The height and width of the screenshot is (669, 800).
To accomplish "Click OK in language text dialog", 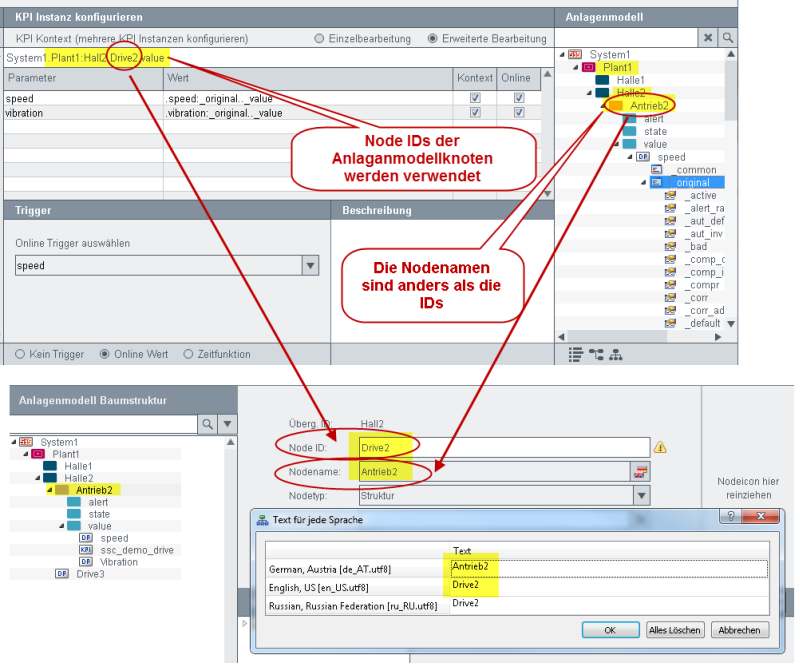I will point(608,630).
